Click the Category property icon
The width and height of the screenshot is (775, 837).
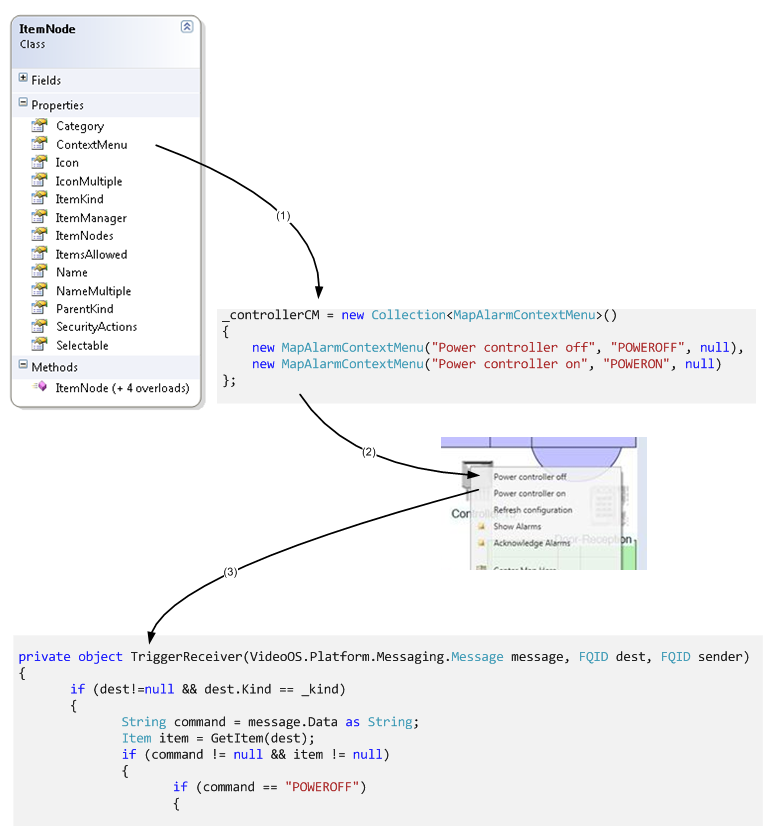39,125
